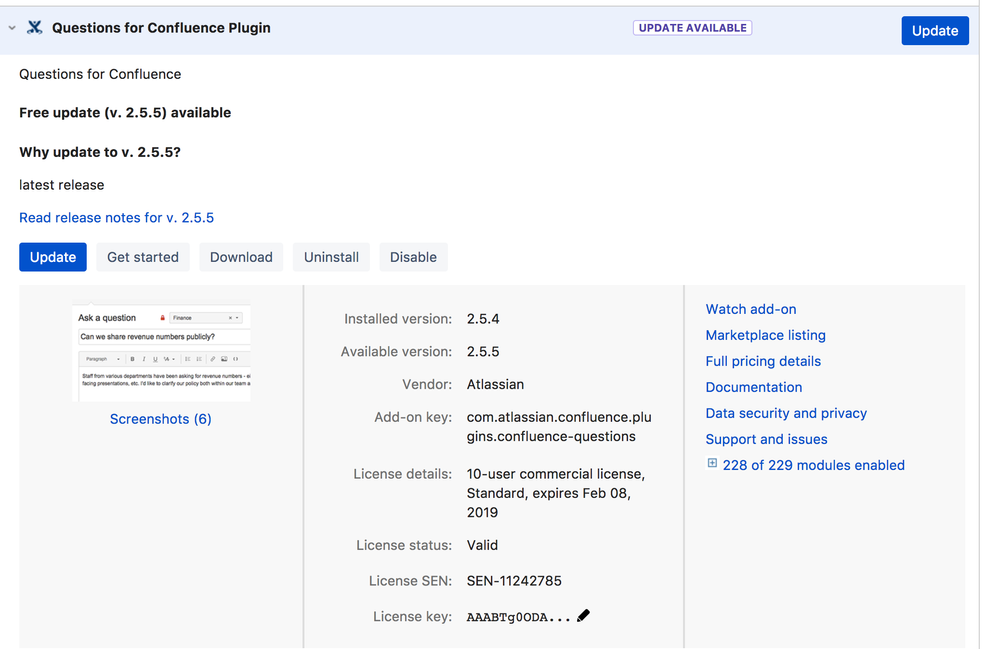Click the Questions for Confluence plugin logo icon
This screenshot has width=999, height=649.
click(x=34, y=27)
